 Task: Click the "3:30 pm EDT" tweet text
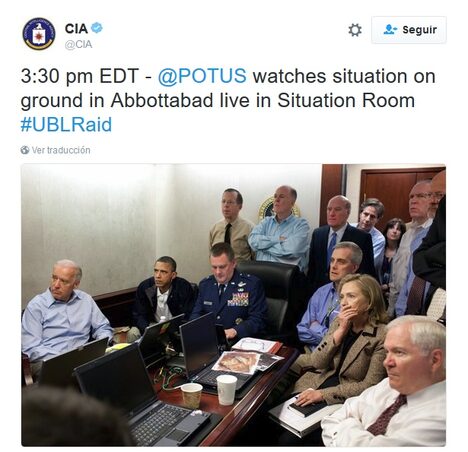tap(79, 76)
